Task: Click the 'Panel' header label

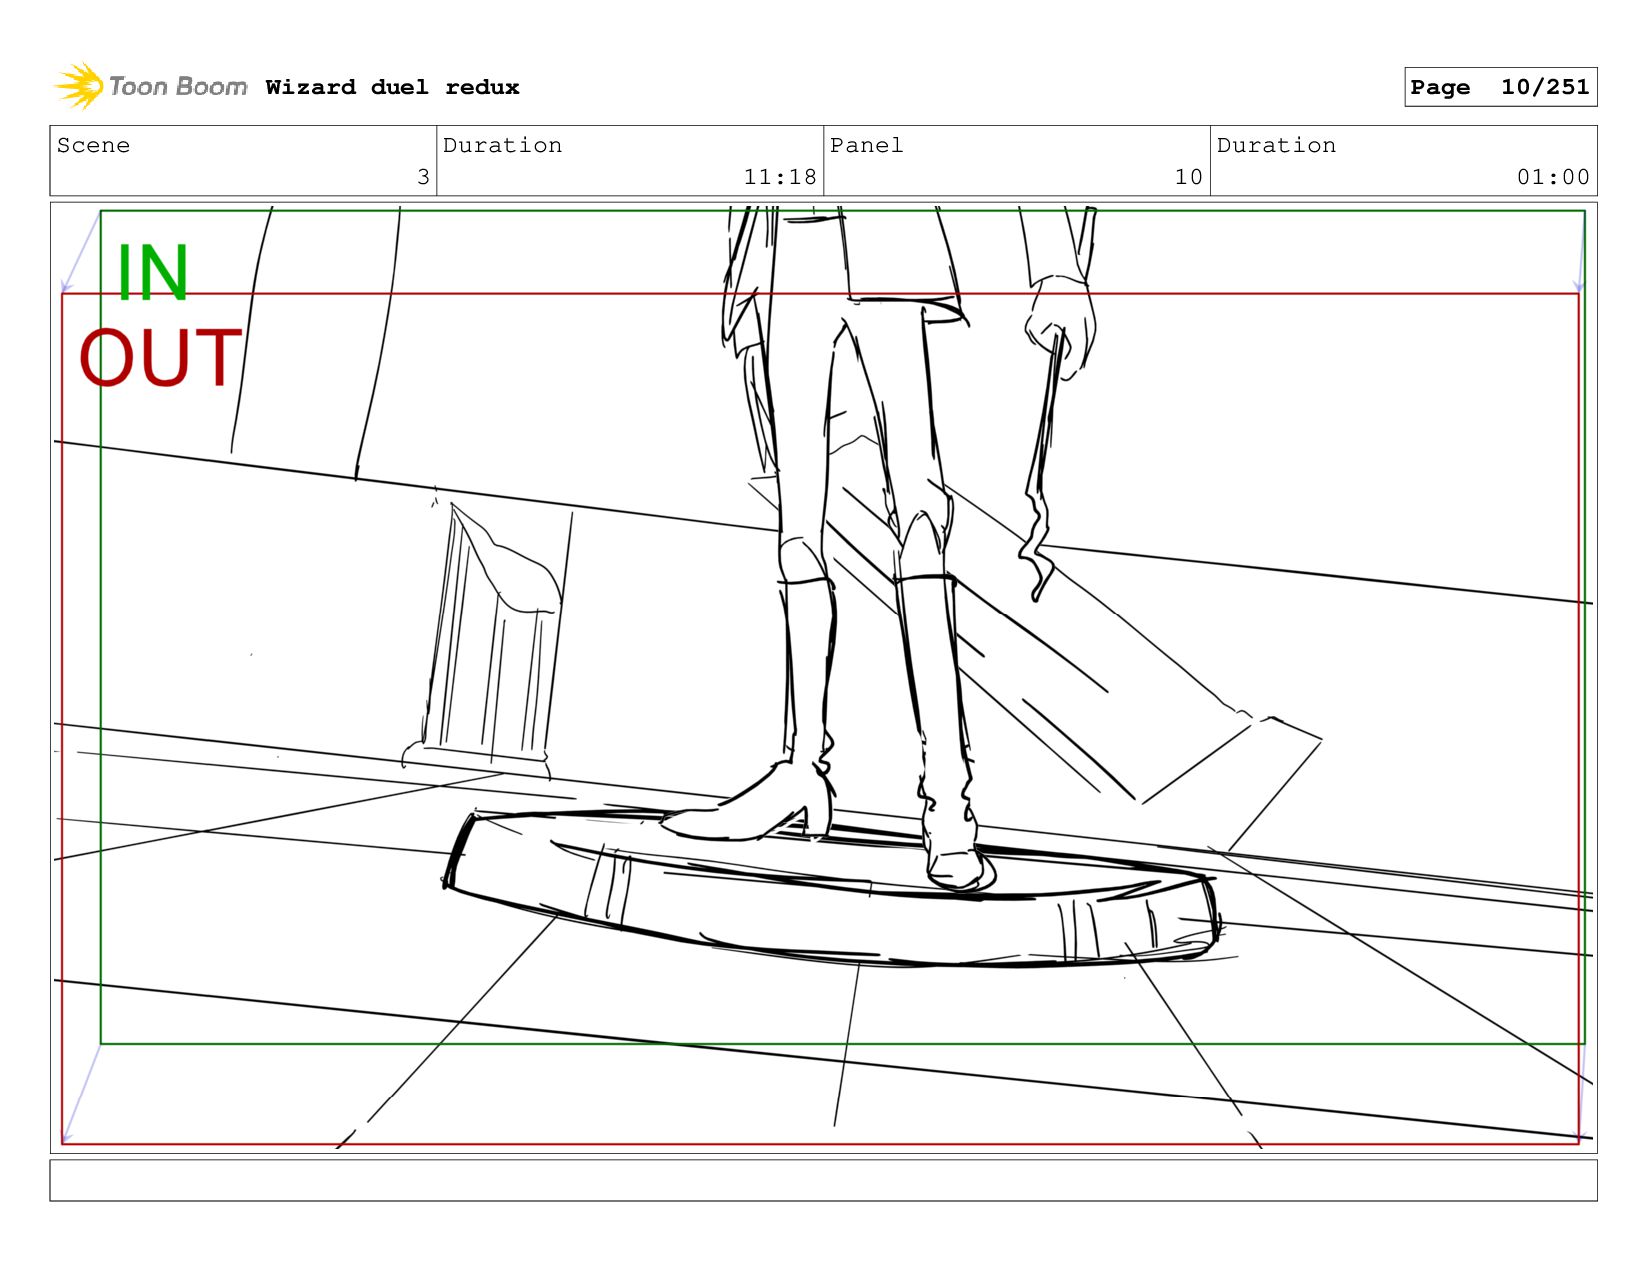Action: [866, 145]
